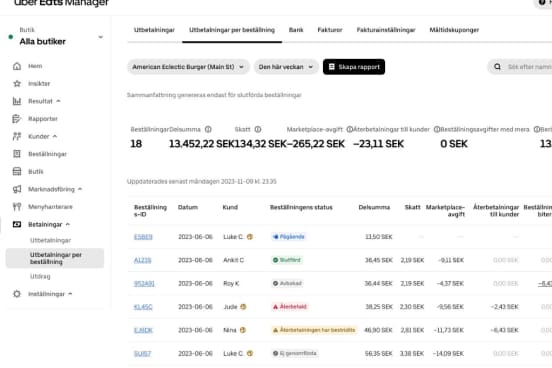
Task: Click the badge icon beside Nina
Action: [x=243, y=330]
